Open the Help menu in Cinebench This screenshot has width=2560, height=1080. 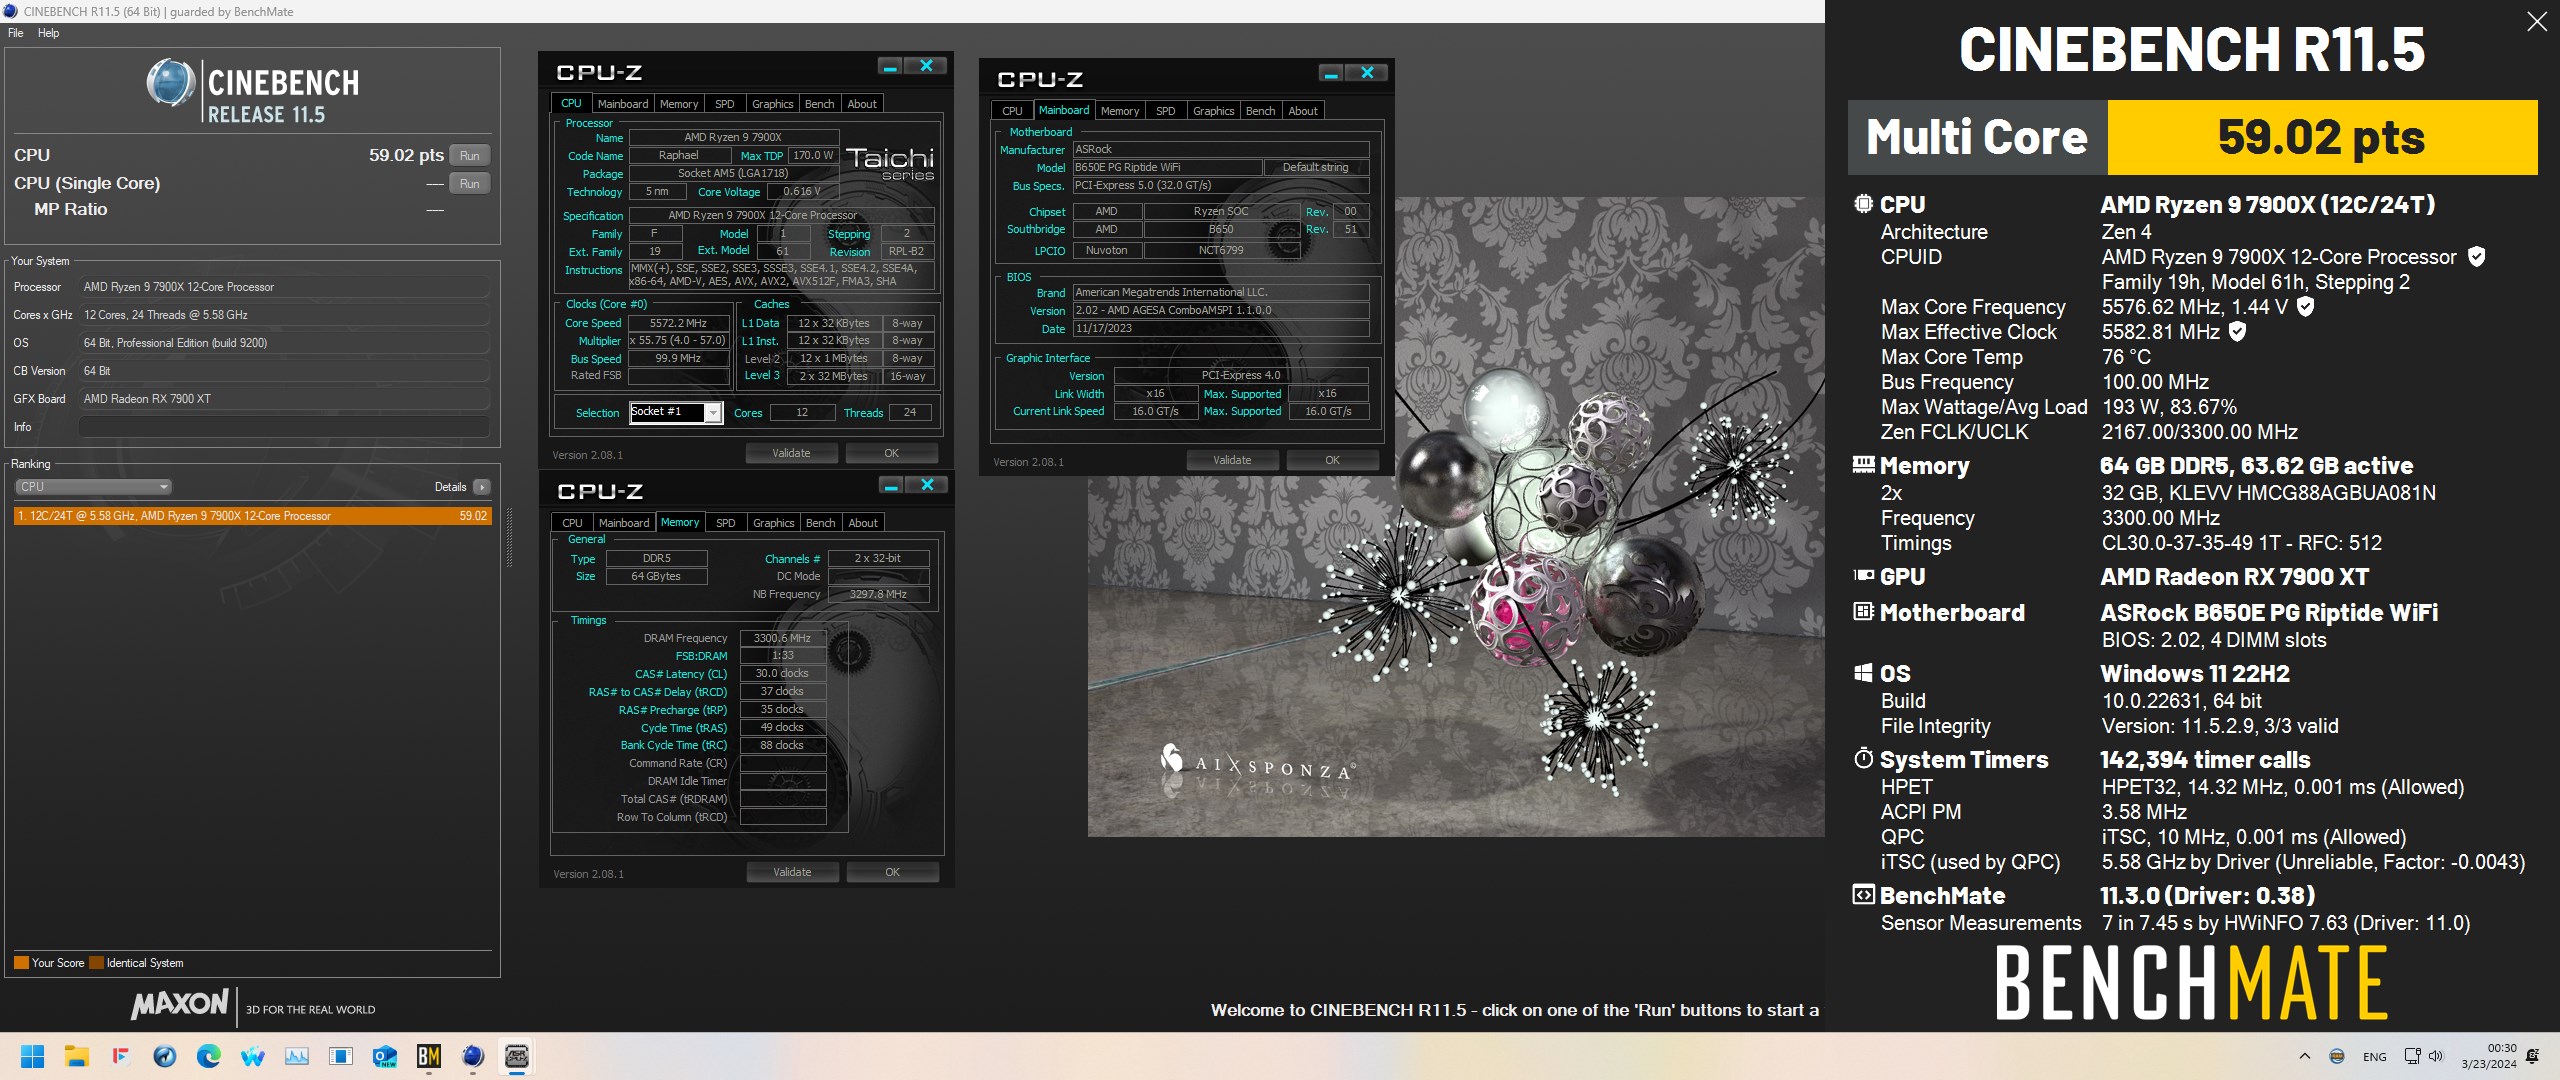click(x=49, y=33)
